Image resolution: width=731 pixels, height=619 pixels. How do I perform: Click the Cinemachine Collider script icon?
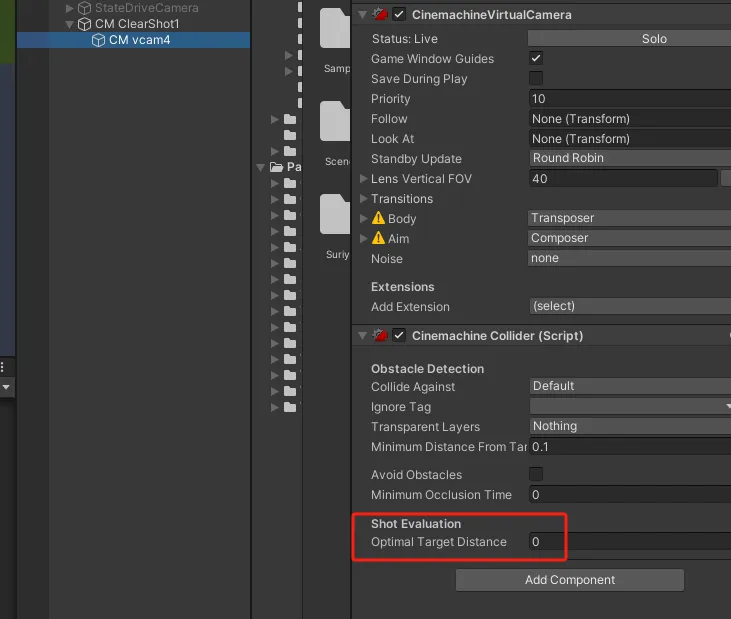pos(380,335)
